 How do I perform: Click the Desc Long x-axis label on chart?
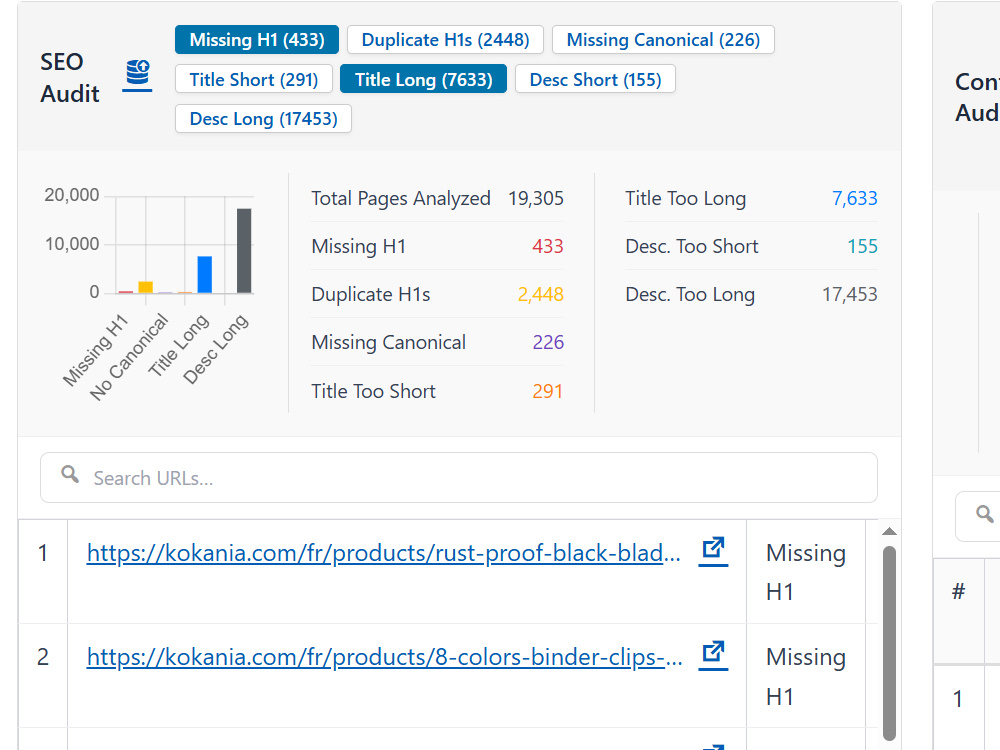click(x=216, y=349)
